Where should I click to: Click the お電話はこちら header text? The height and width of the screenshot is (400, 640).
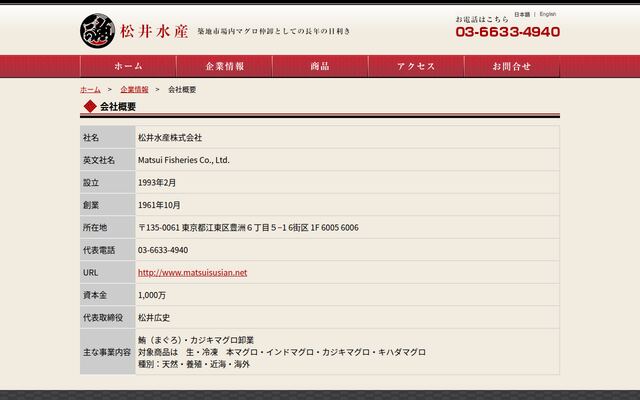pyautogui.click(x=482, y=19)
